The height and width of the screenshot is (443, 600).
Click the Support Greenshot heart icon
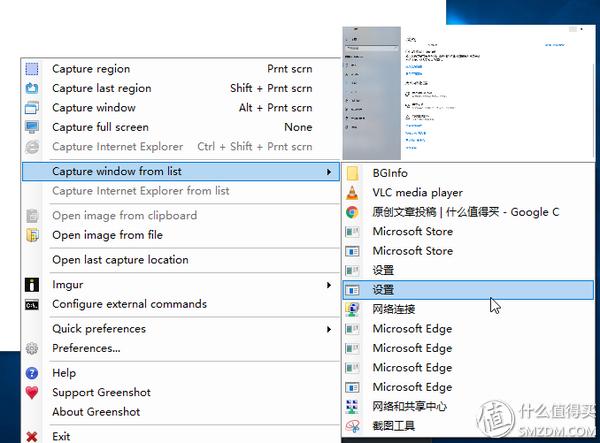click(x=32, y=393)
